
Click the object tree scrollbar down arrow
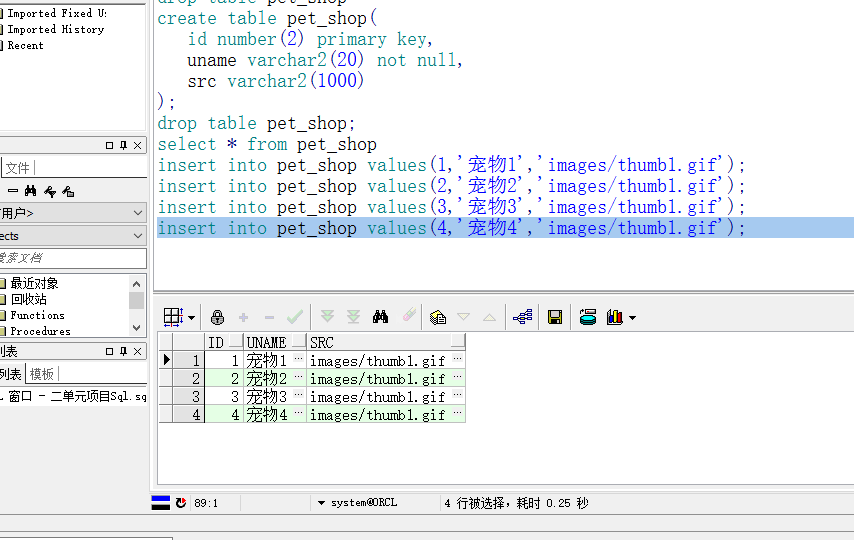click(137, 328)
